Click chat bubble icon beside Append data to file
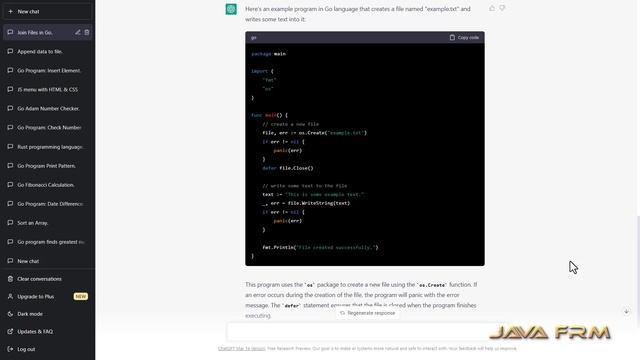Viewport: 640px width, 360px height. pyautogui.click(x=11, y=51)
